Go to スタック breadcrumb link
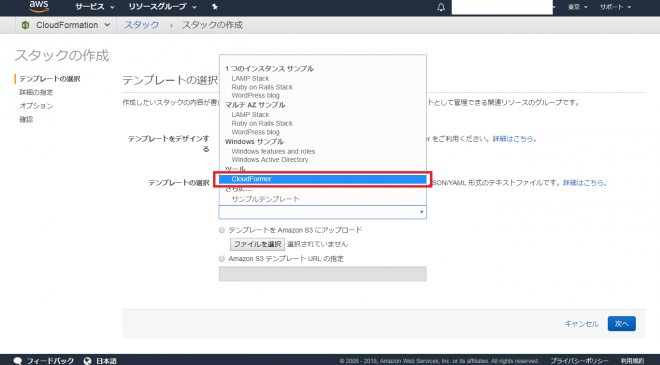 [x=141, y=25]
